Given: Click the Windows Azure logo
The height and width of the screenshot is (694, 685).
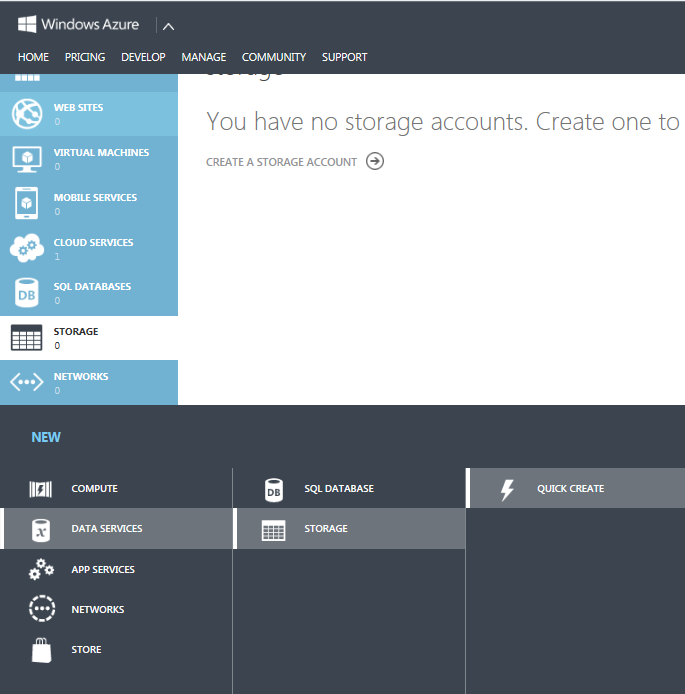Looking at the screenshot, I should [x=78, y=24].
